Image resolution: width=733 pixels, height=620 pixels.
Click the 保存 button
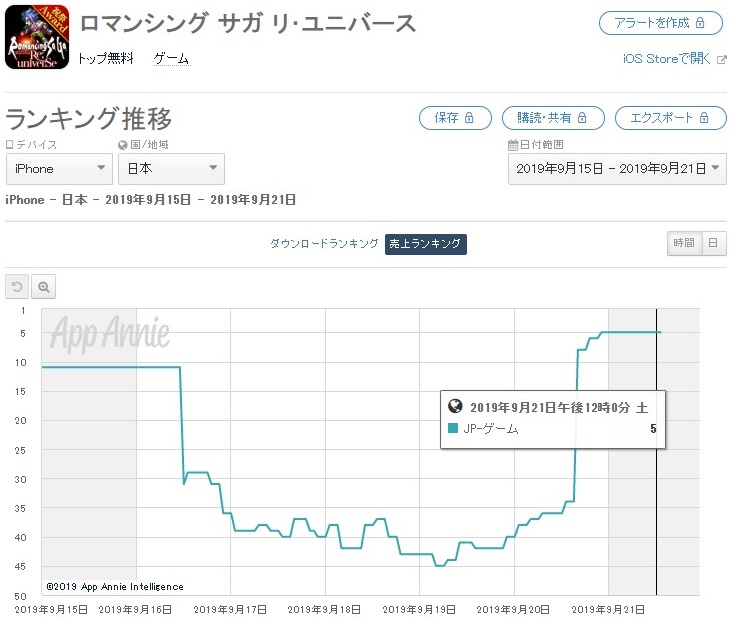455,118
